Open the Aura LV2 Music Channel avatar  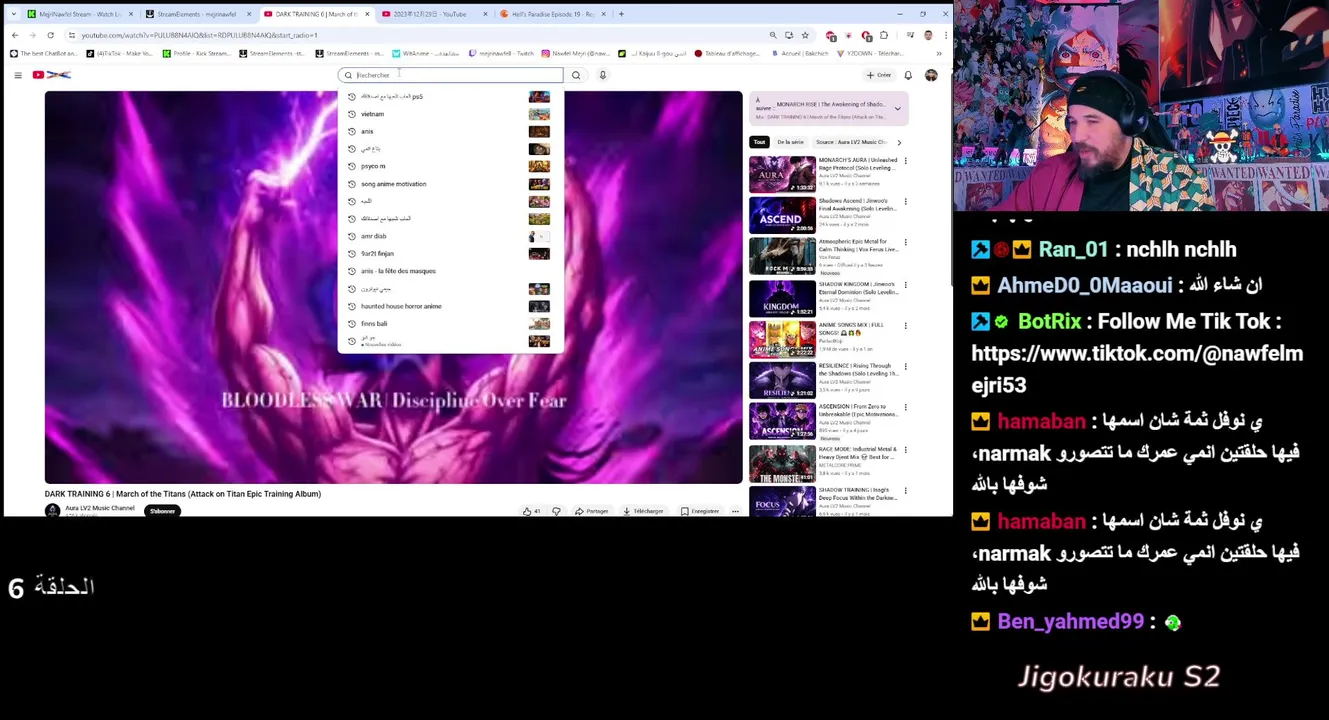click(x=52, y=511)
